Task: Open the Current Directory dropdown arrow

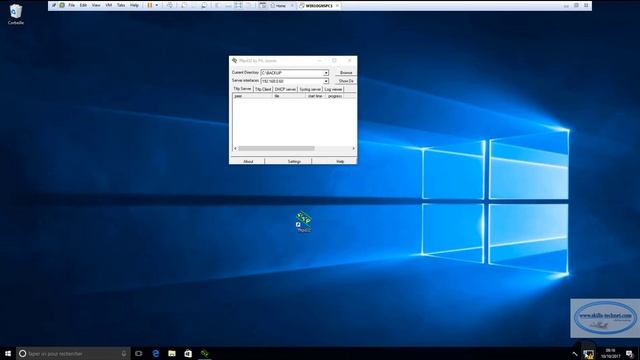Action: click(326, 73)
